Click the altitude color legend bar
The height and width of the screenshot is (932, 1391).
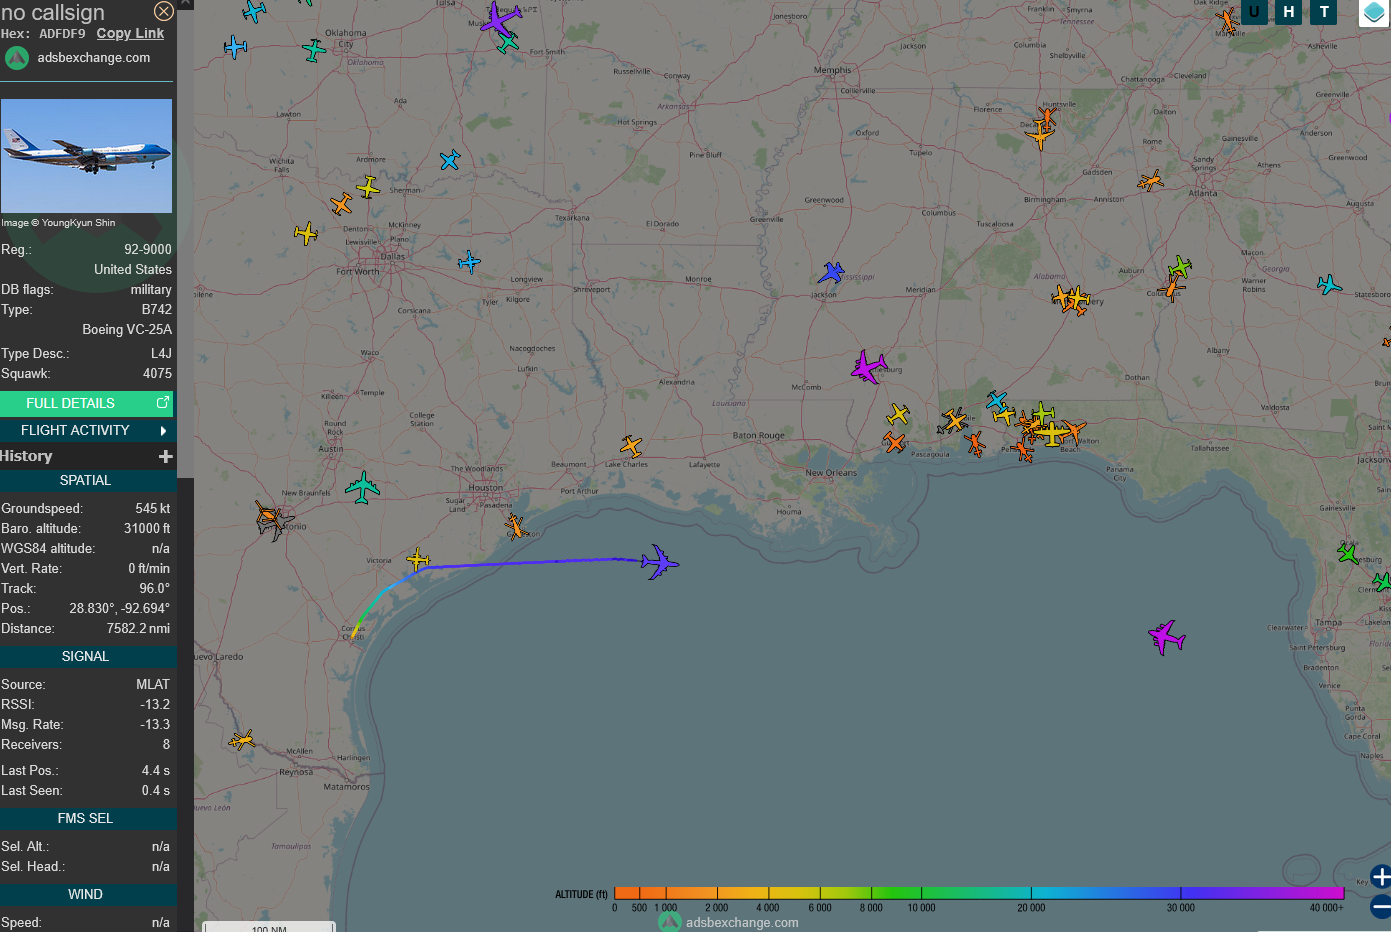click(979, 893)
